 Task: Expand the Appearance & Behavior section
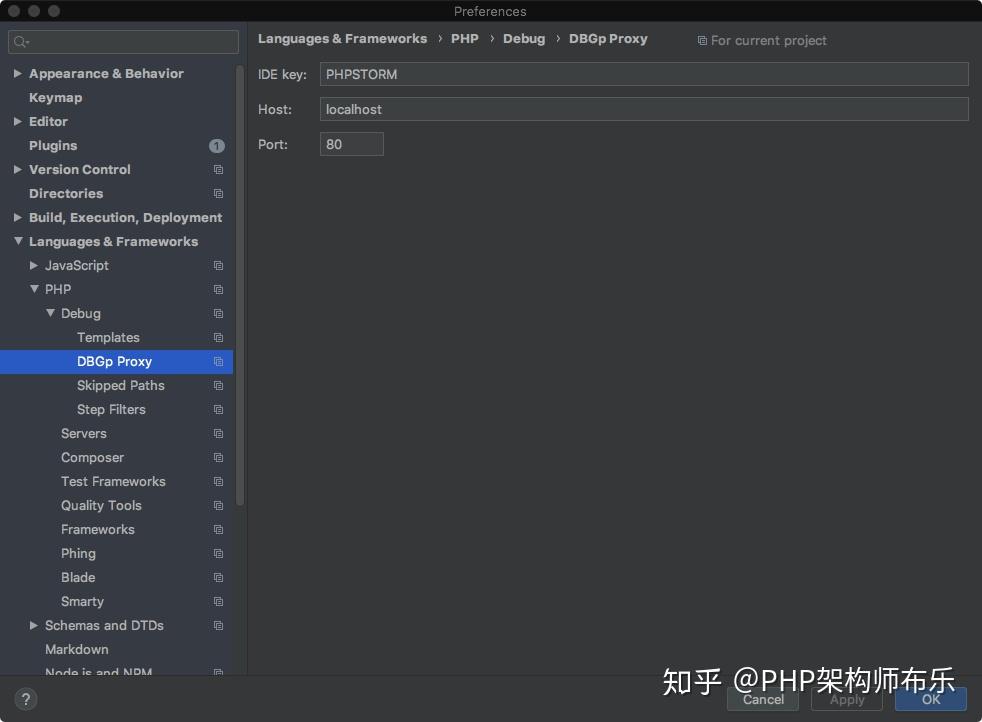click(x=16, y=73)
